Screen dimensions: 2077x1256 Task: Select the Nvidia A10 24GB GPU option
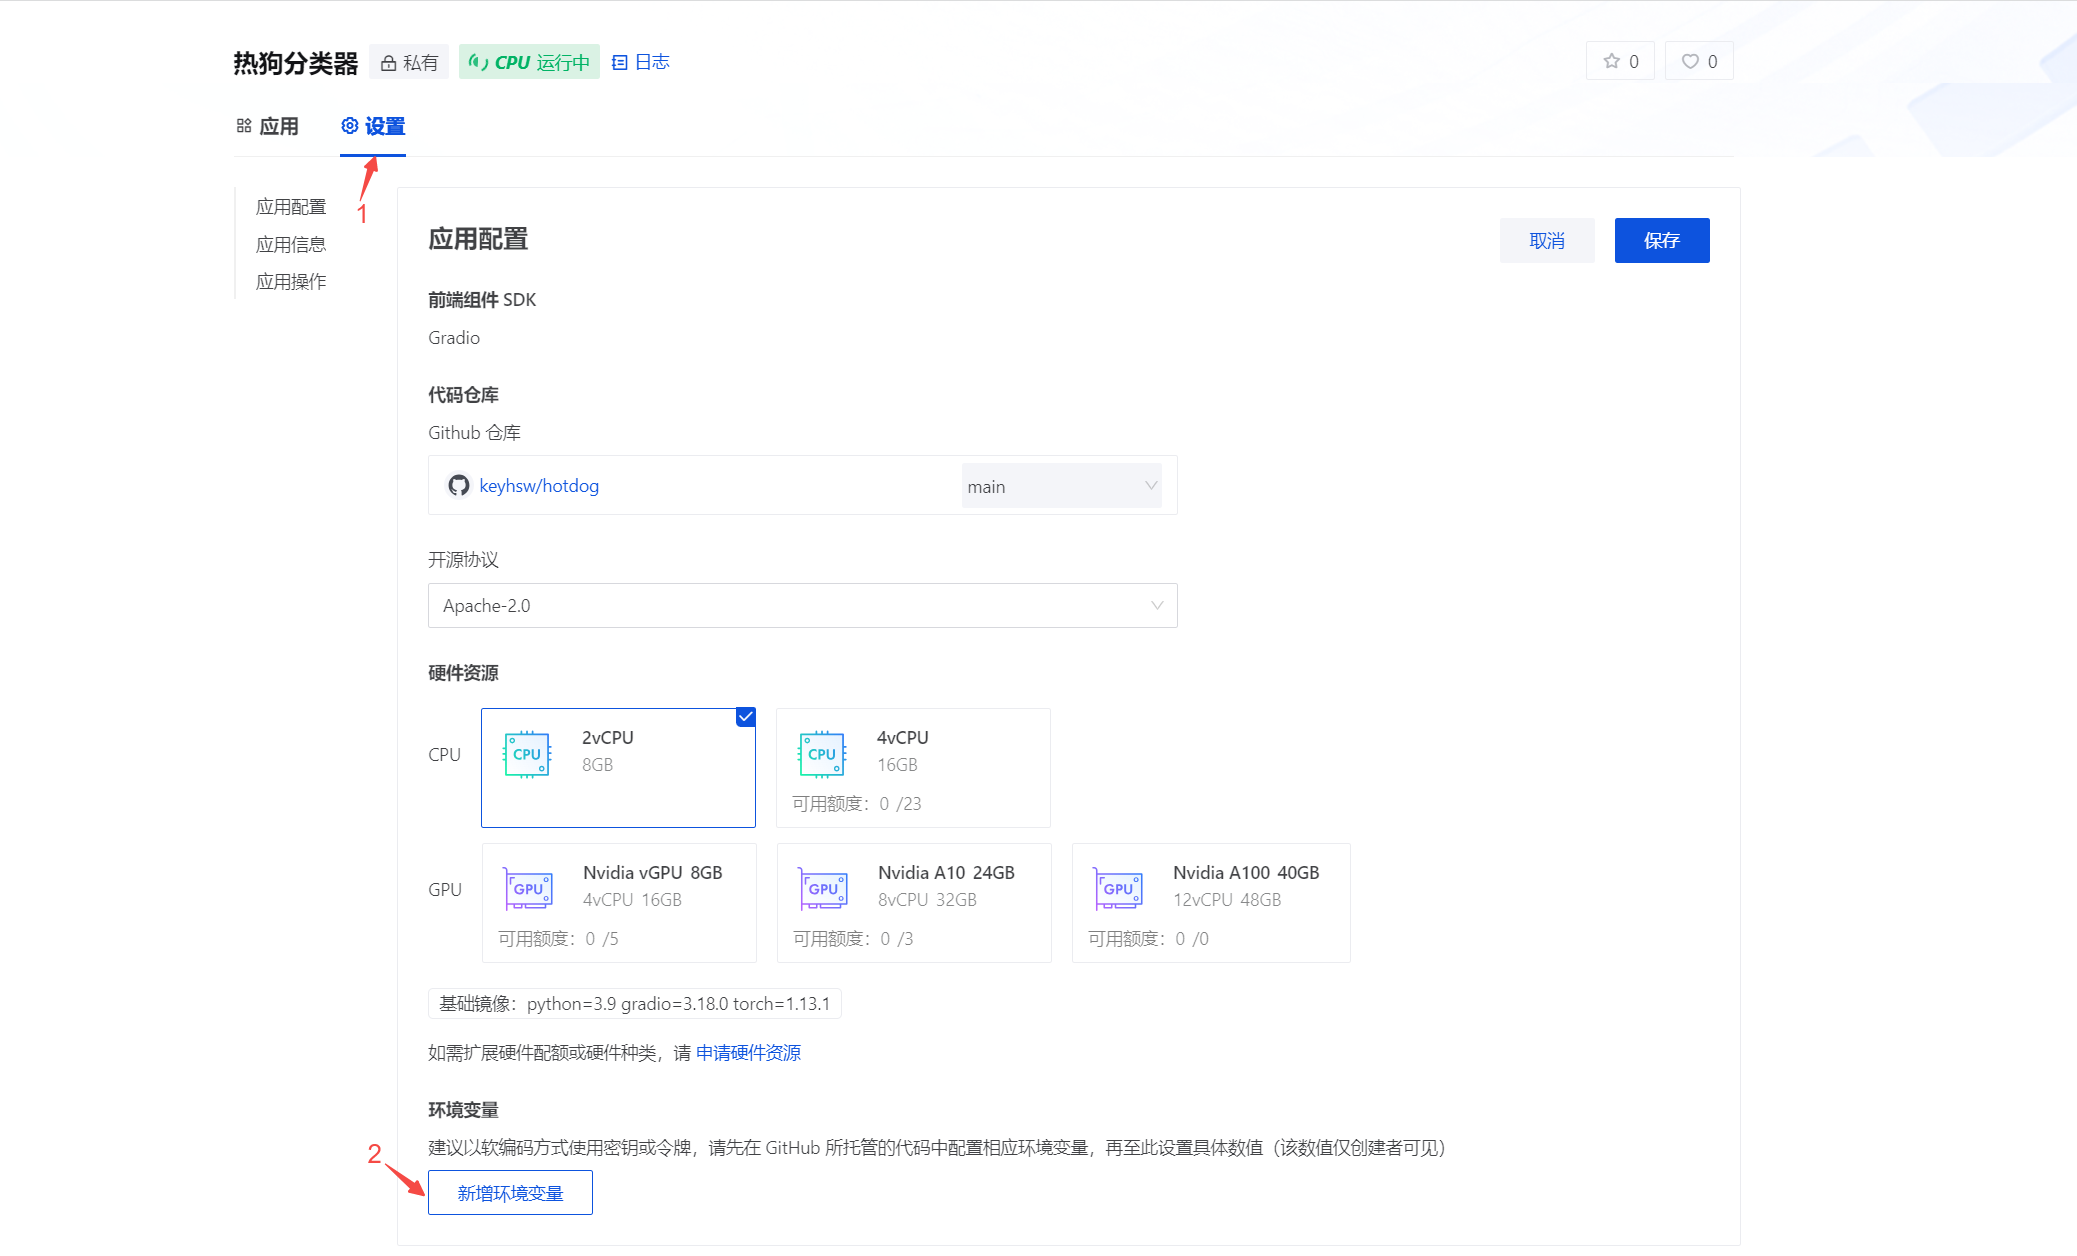click(913, 900)
